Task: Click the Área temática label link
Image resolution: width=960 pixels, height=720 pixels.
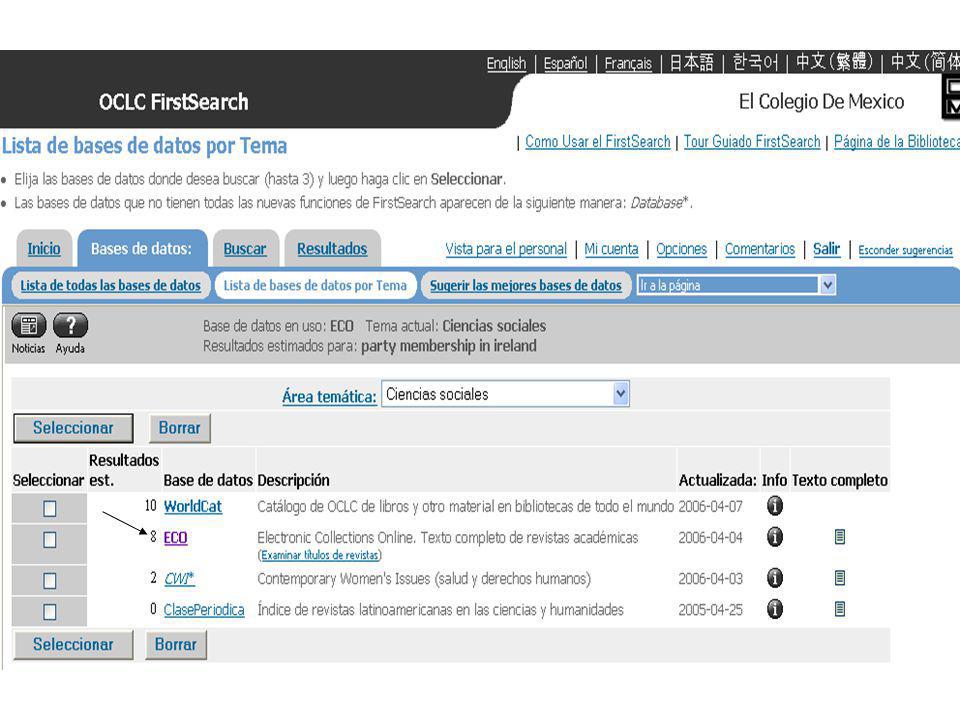Action: tap(329, 397)
